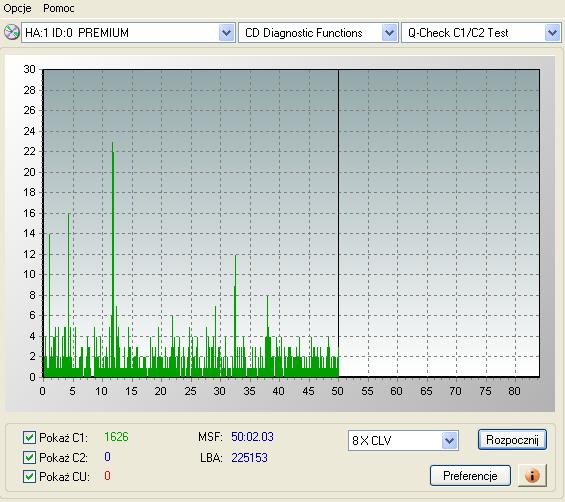Viewport: 565px width, 502px height.
Task: Click the vertical progress marker line at 50
Action: (338, 223)
